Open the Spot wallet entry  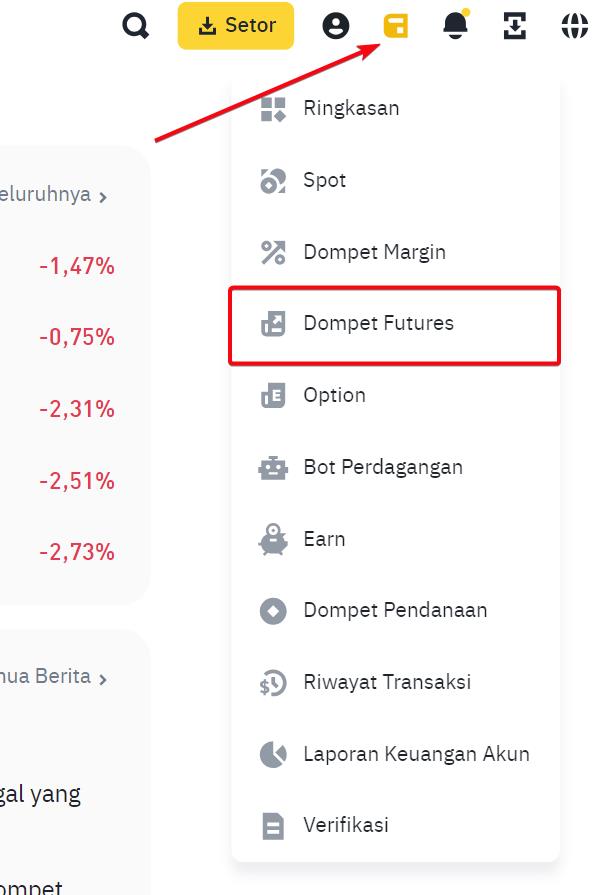coord(324,181)
